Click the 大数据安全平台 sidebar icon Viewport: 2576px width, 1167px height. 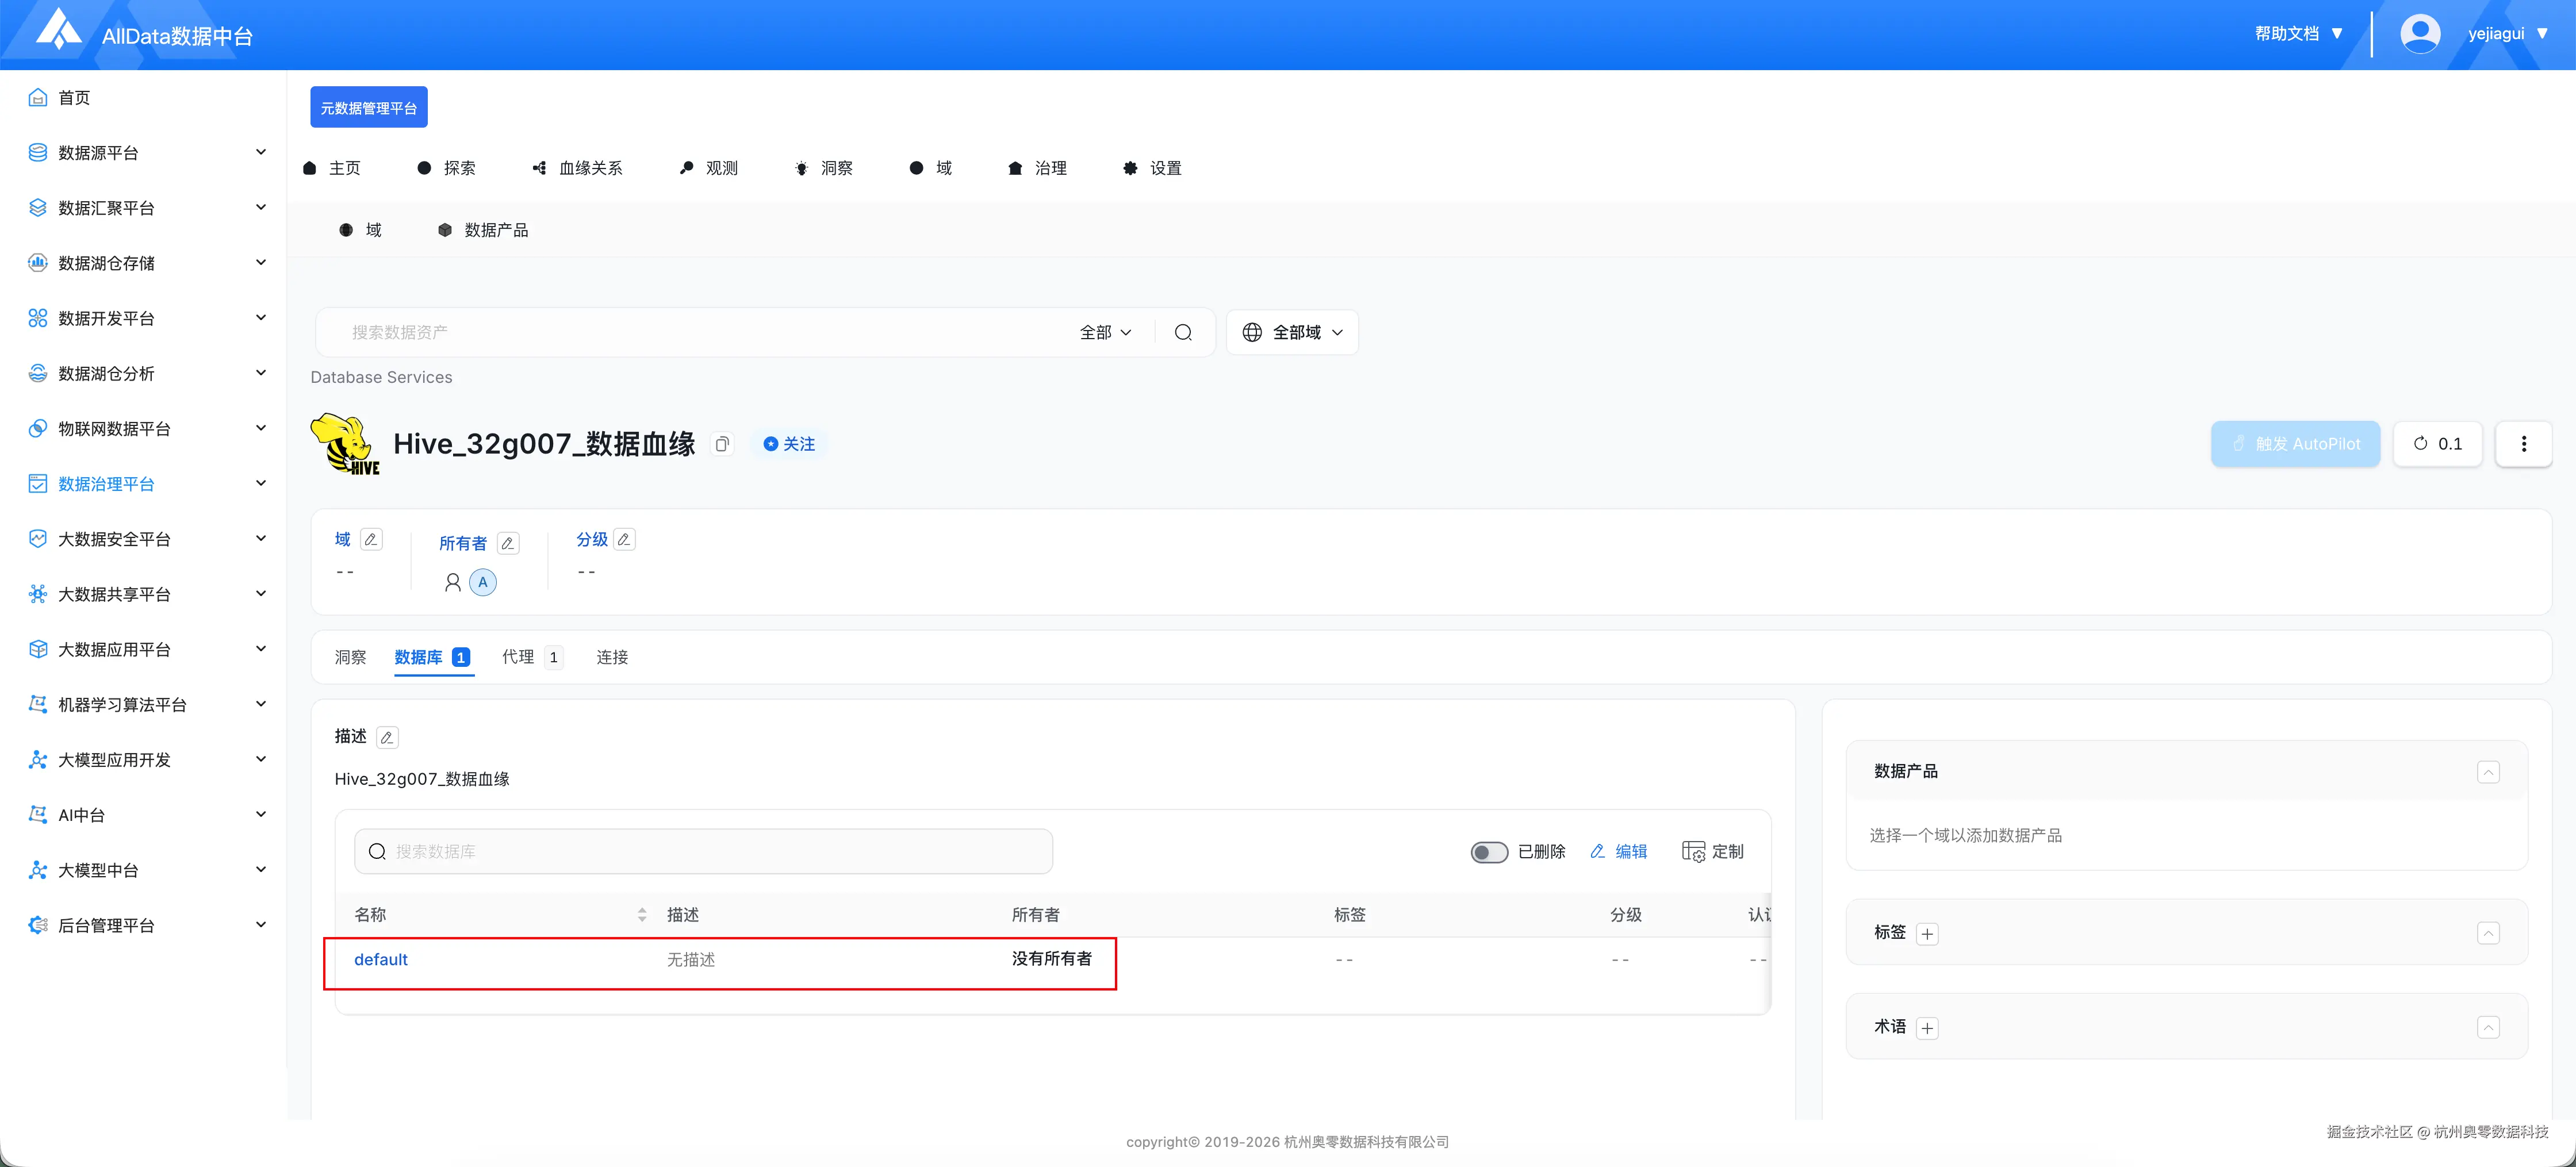coord(38,539)
